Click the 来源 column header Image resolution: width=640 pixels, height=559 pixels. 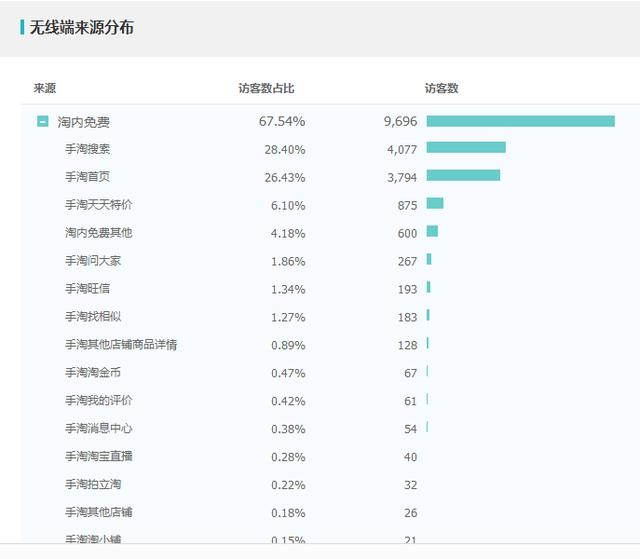[x=44, y=88]
